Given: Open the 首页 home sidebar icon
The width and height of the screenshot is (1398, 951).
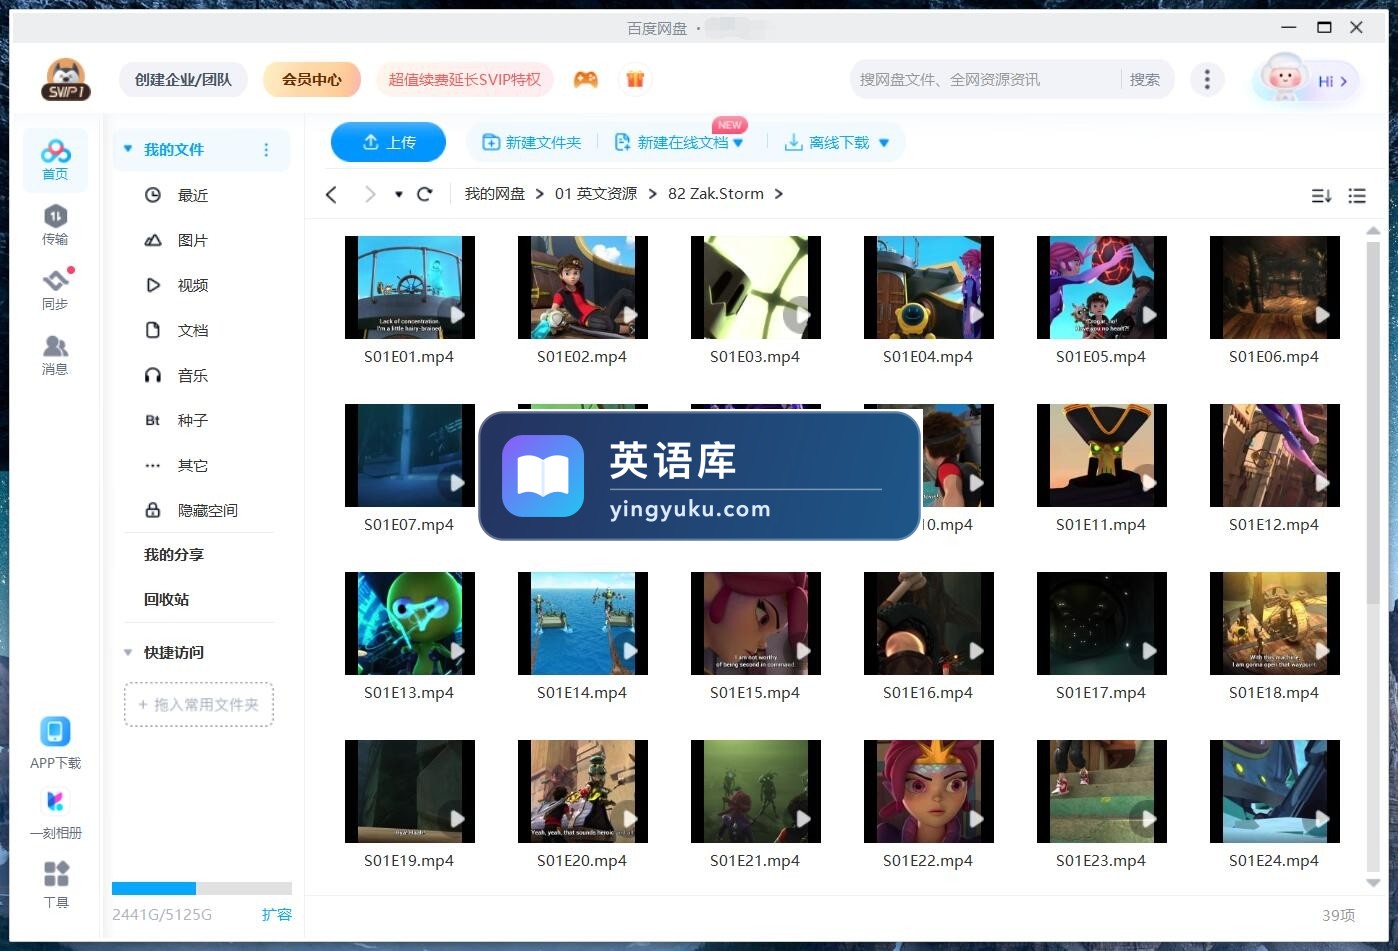Looking at the screenshot, I should [55, 160].
